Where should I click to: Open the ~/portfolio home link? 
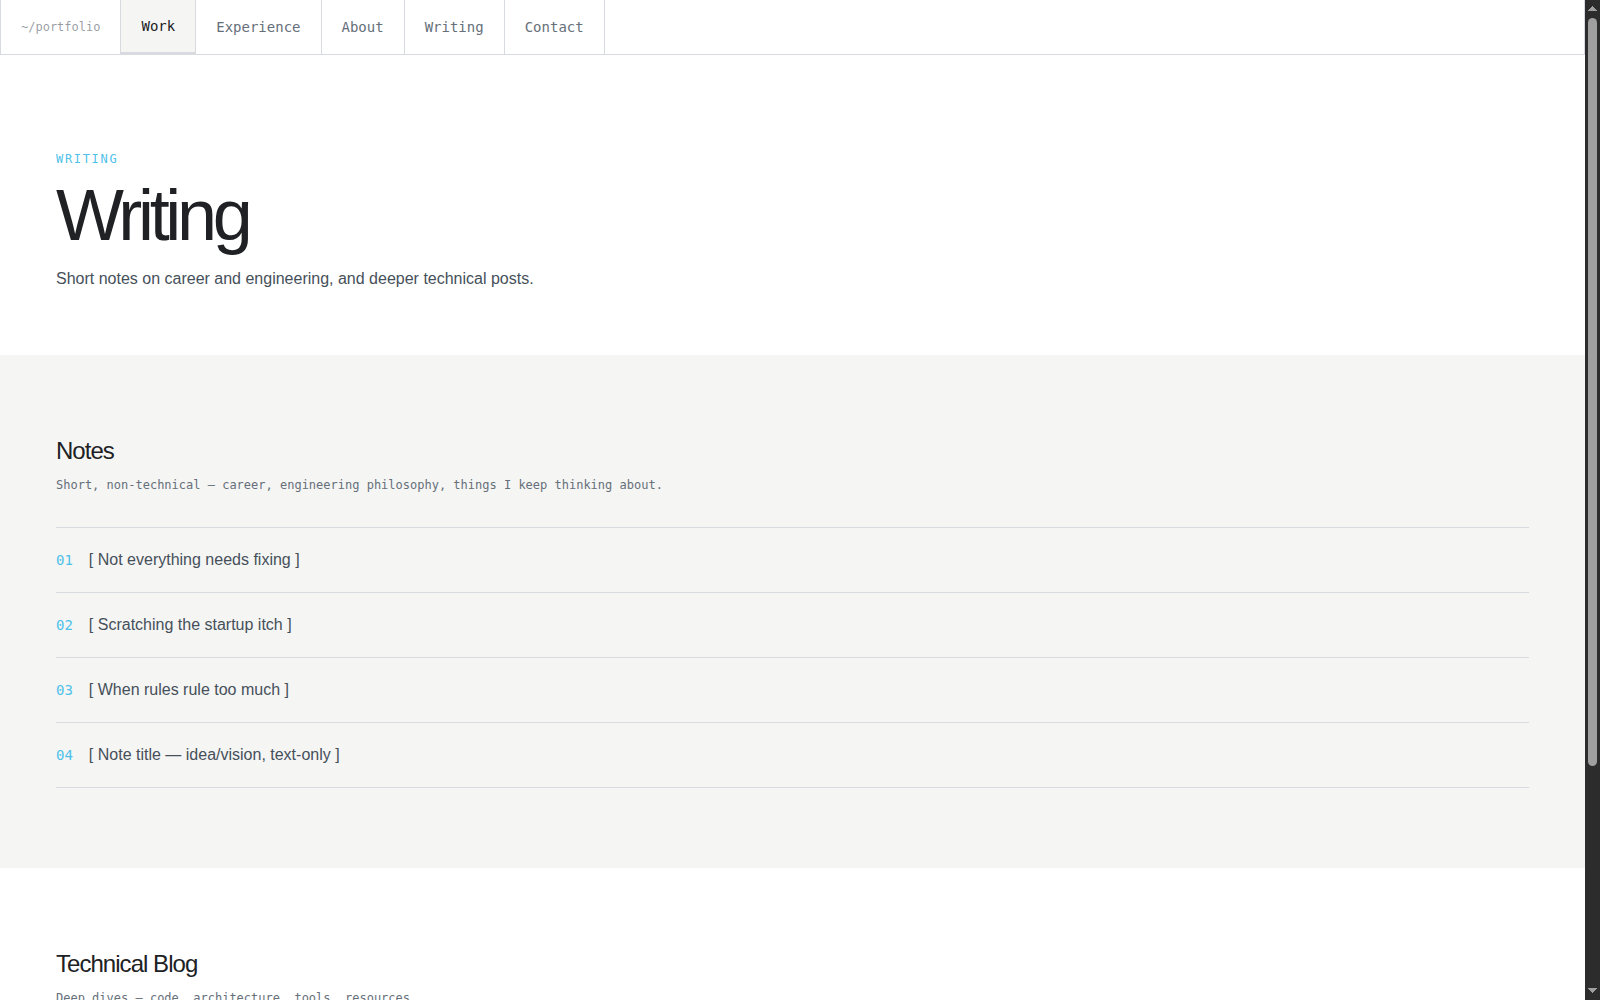61,27
